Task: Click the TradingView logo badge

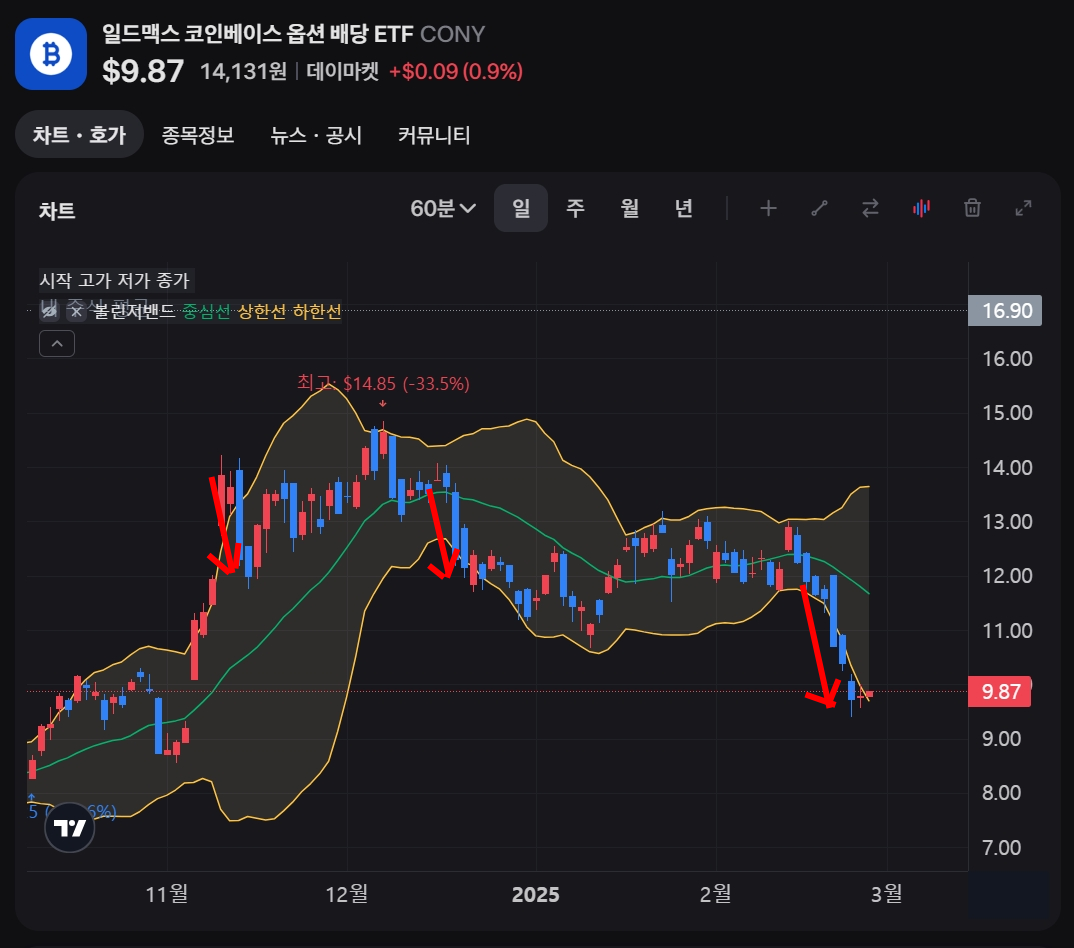Action: click(69, 827)
